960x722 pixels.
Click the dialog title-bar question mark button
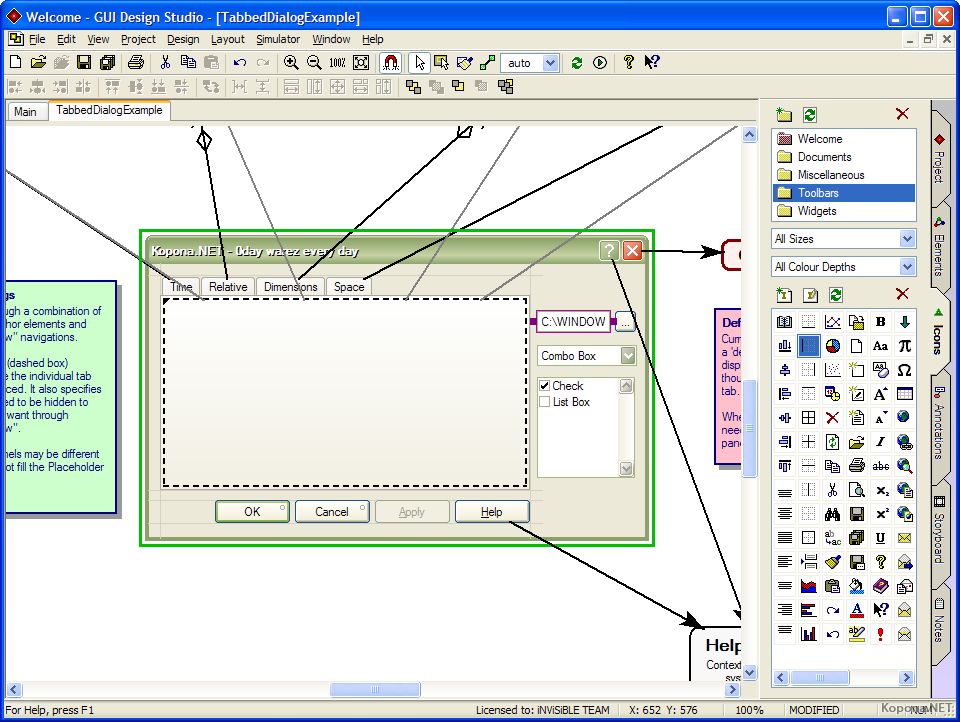tap(609, 250)
